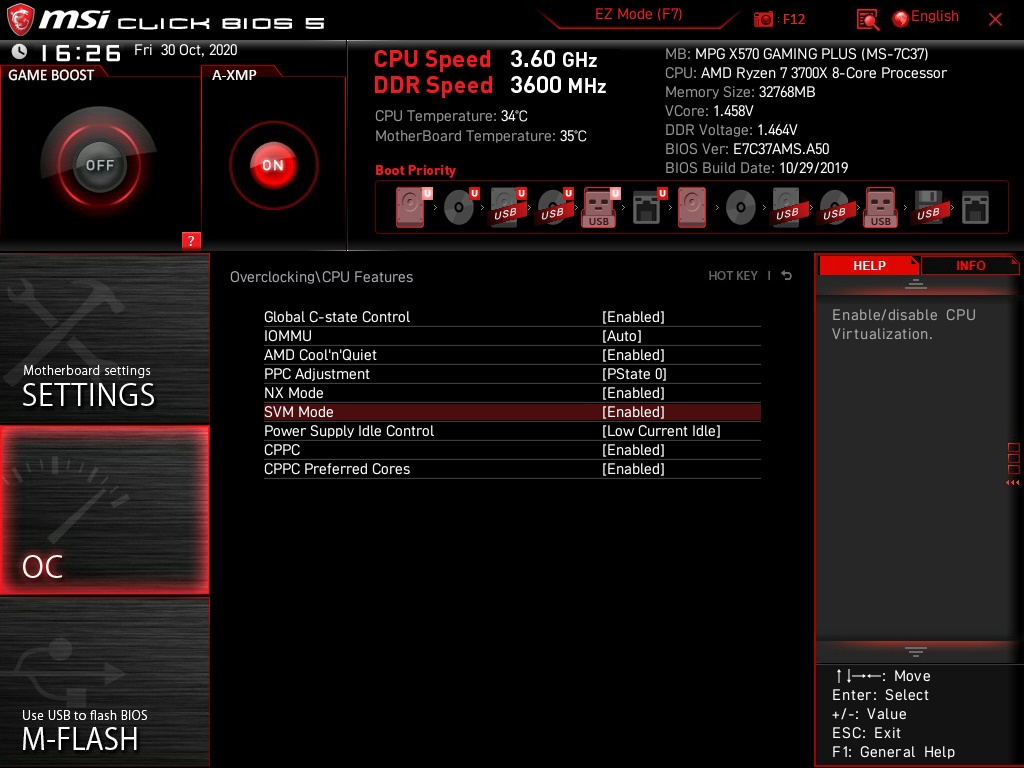Image resolution: width=1024 pixels, height=768 pixels.
Task: Select legacy network boot icon without U badge
Action: (976, 208)
